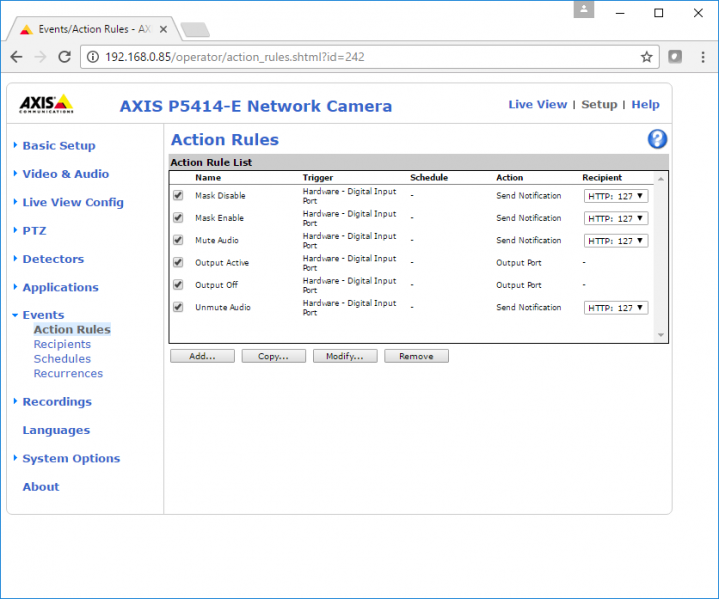Toggle the Unmute Audio rule checkbox

[178, 307]
